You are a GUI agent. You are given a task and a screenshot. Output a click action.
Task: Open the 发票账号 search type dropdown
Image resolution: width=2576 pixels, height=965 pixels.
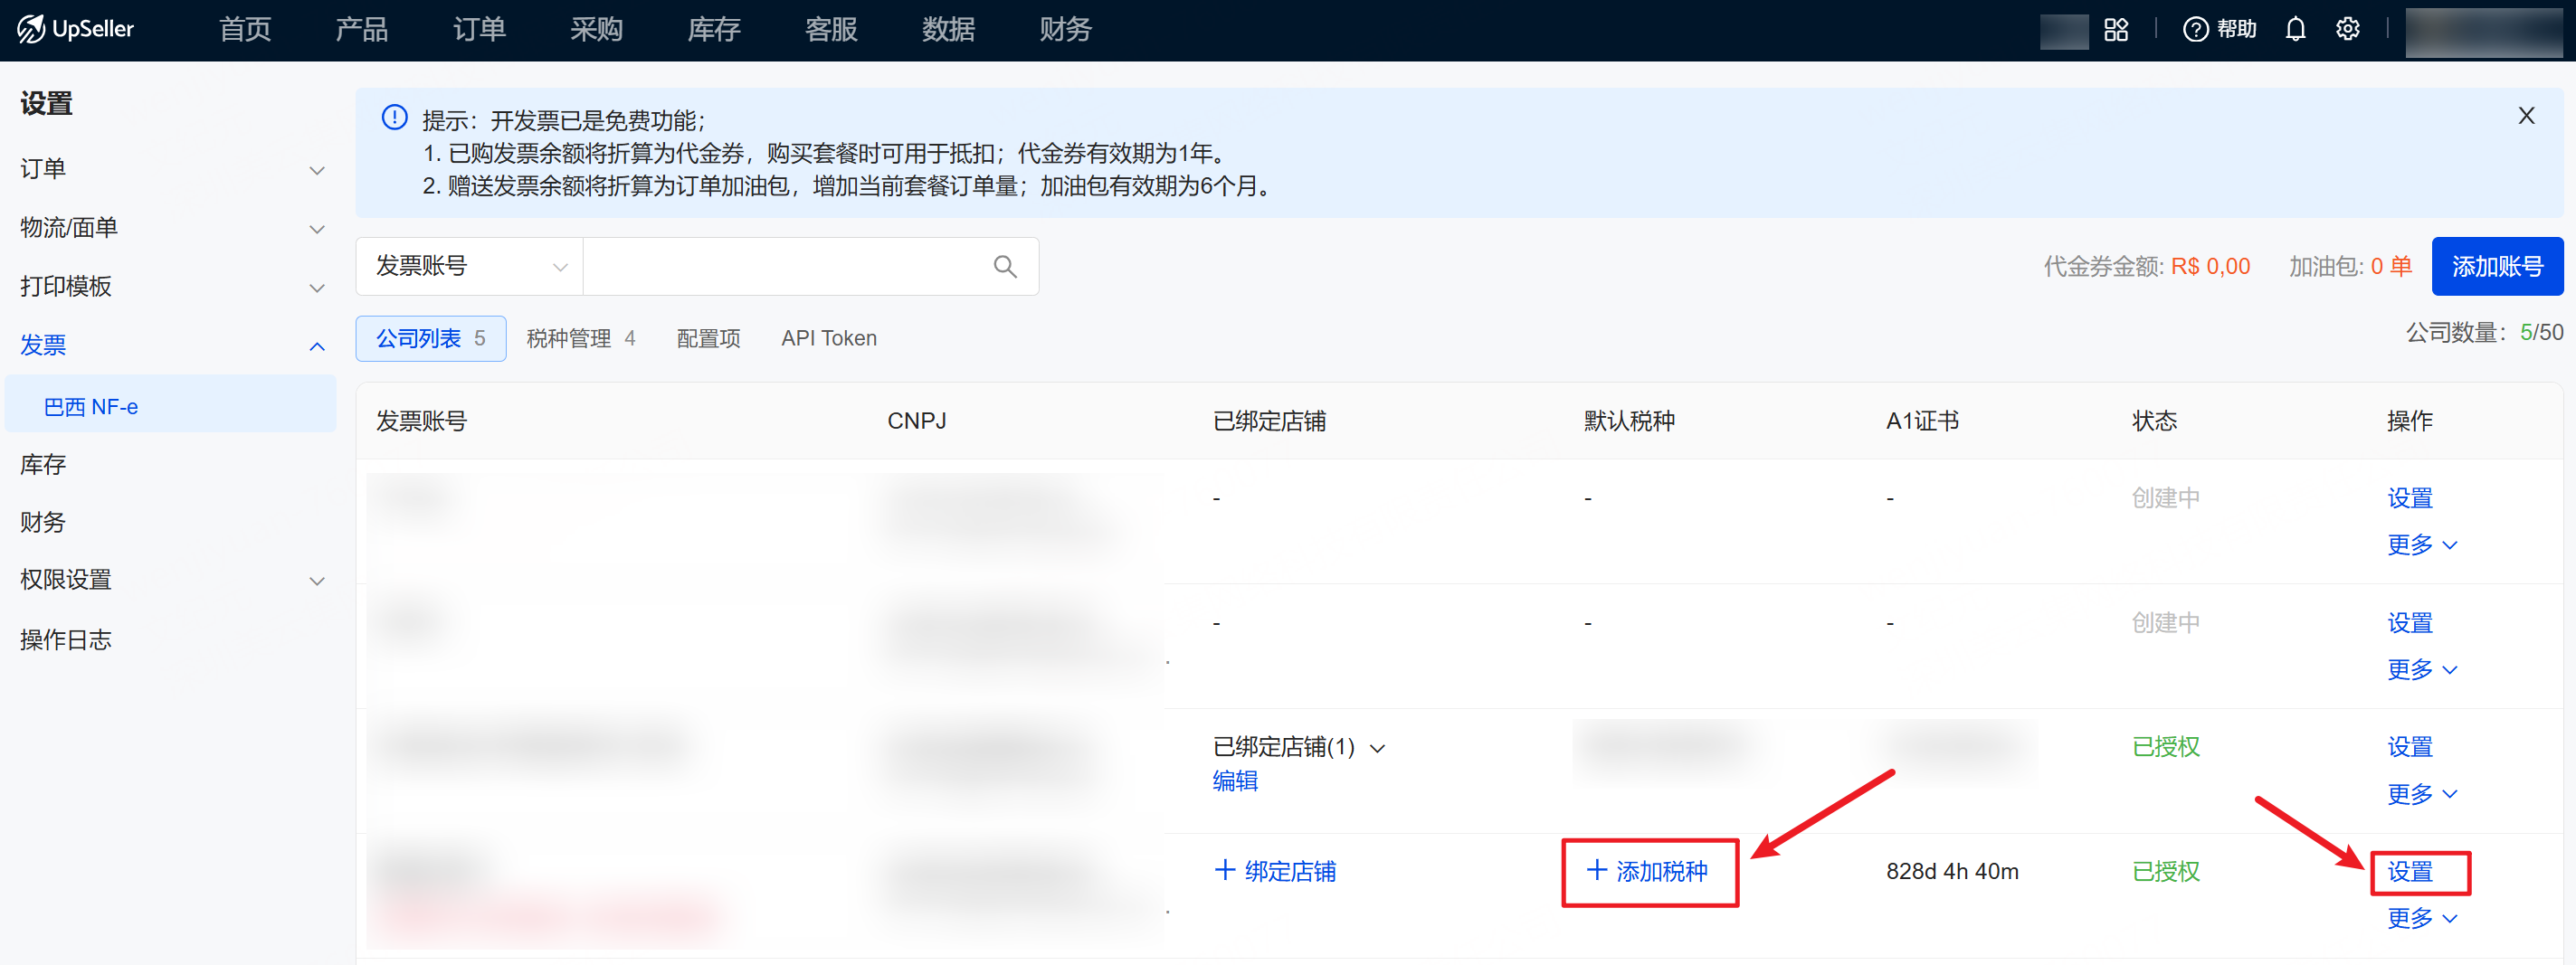pyautogui.click(x=469, y=266)
